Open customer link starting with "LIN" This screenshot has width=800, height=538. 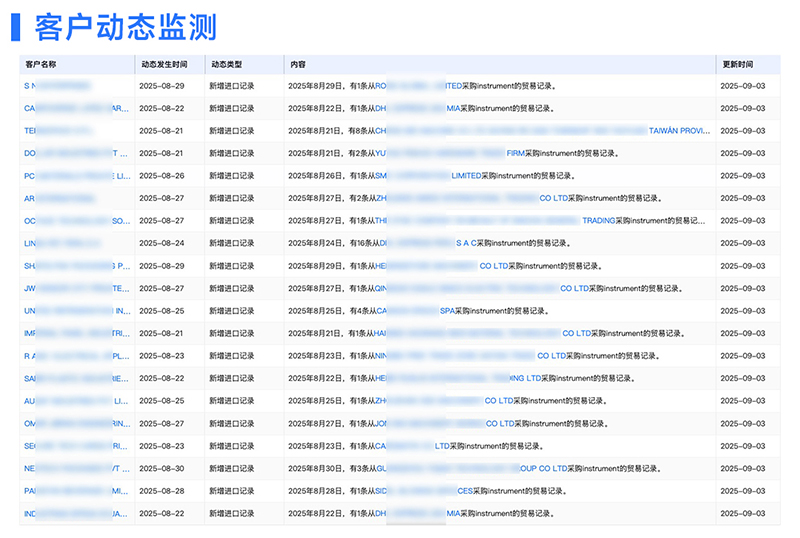[x=62, y=243]
